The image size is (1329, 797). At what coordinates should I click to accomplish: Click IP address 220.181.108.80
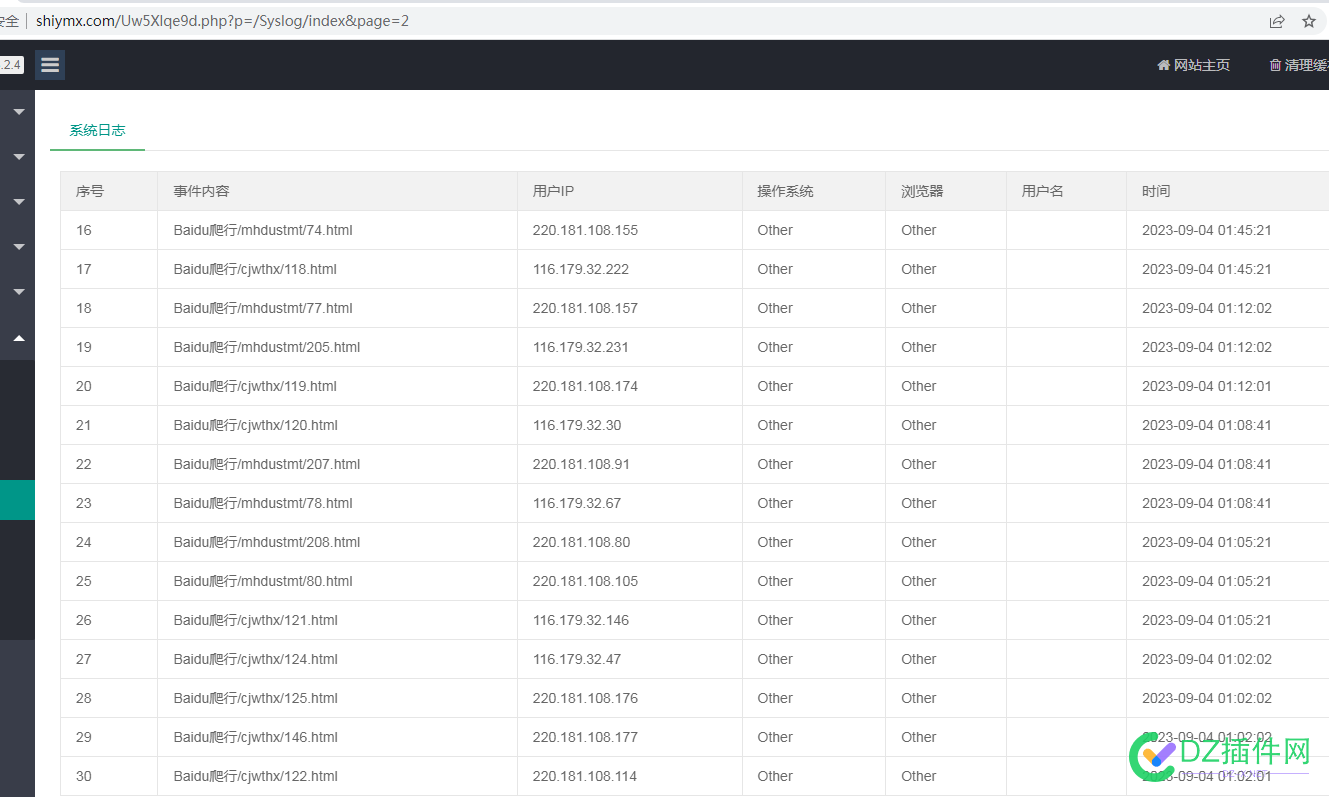tap(581, 542)
